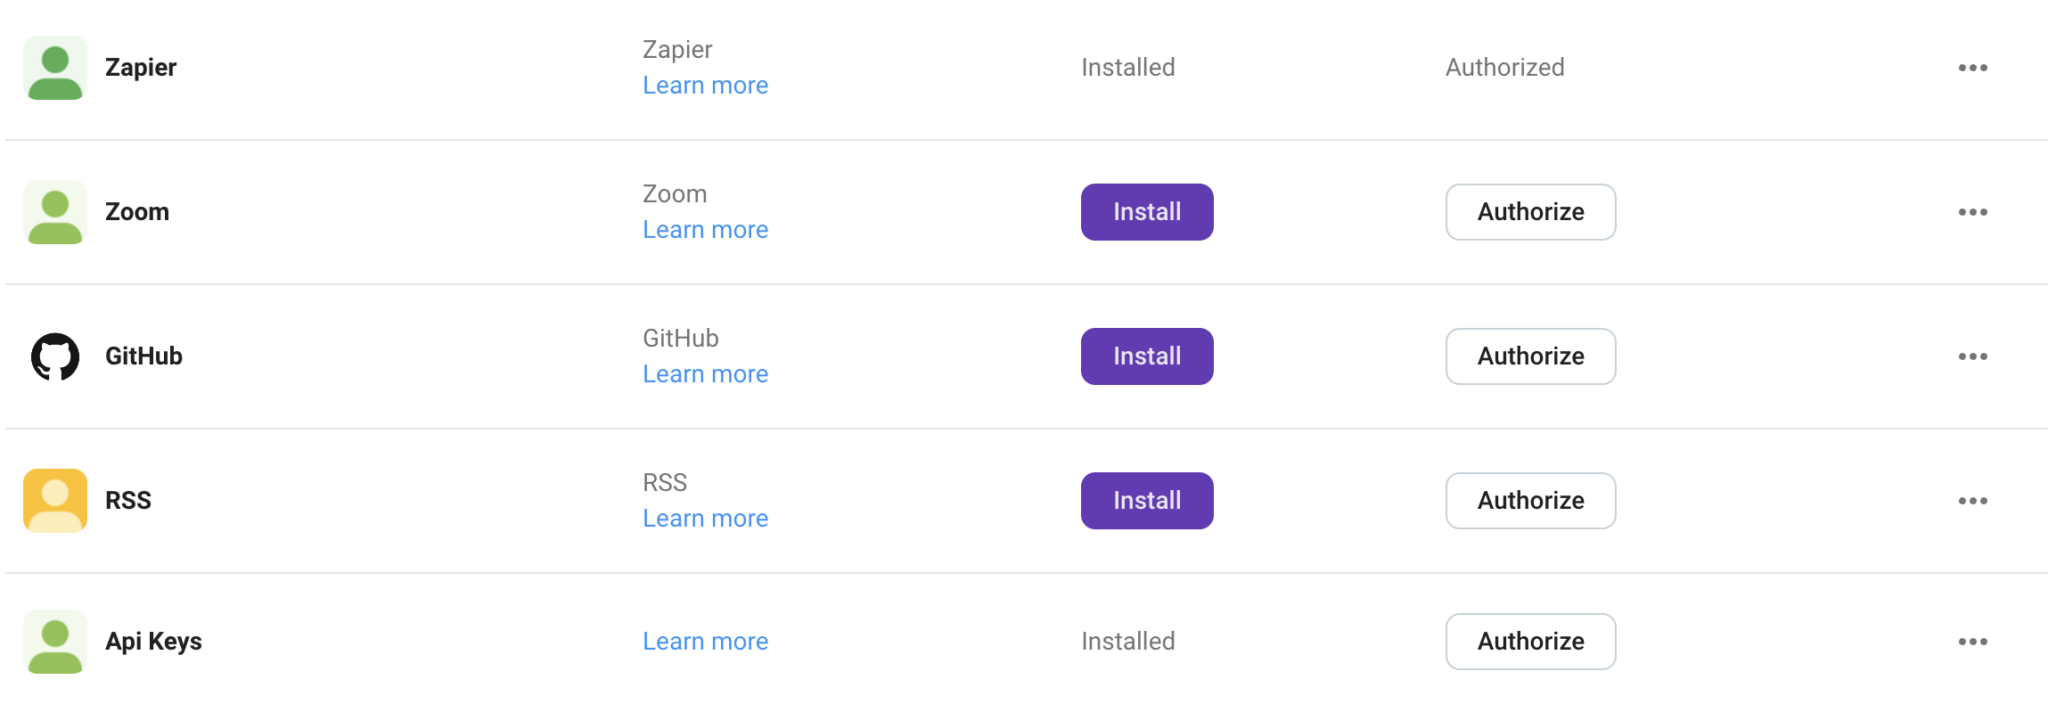Install the GitHub integration

click(x=1146, y=355)
